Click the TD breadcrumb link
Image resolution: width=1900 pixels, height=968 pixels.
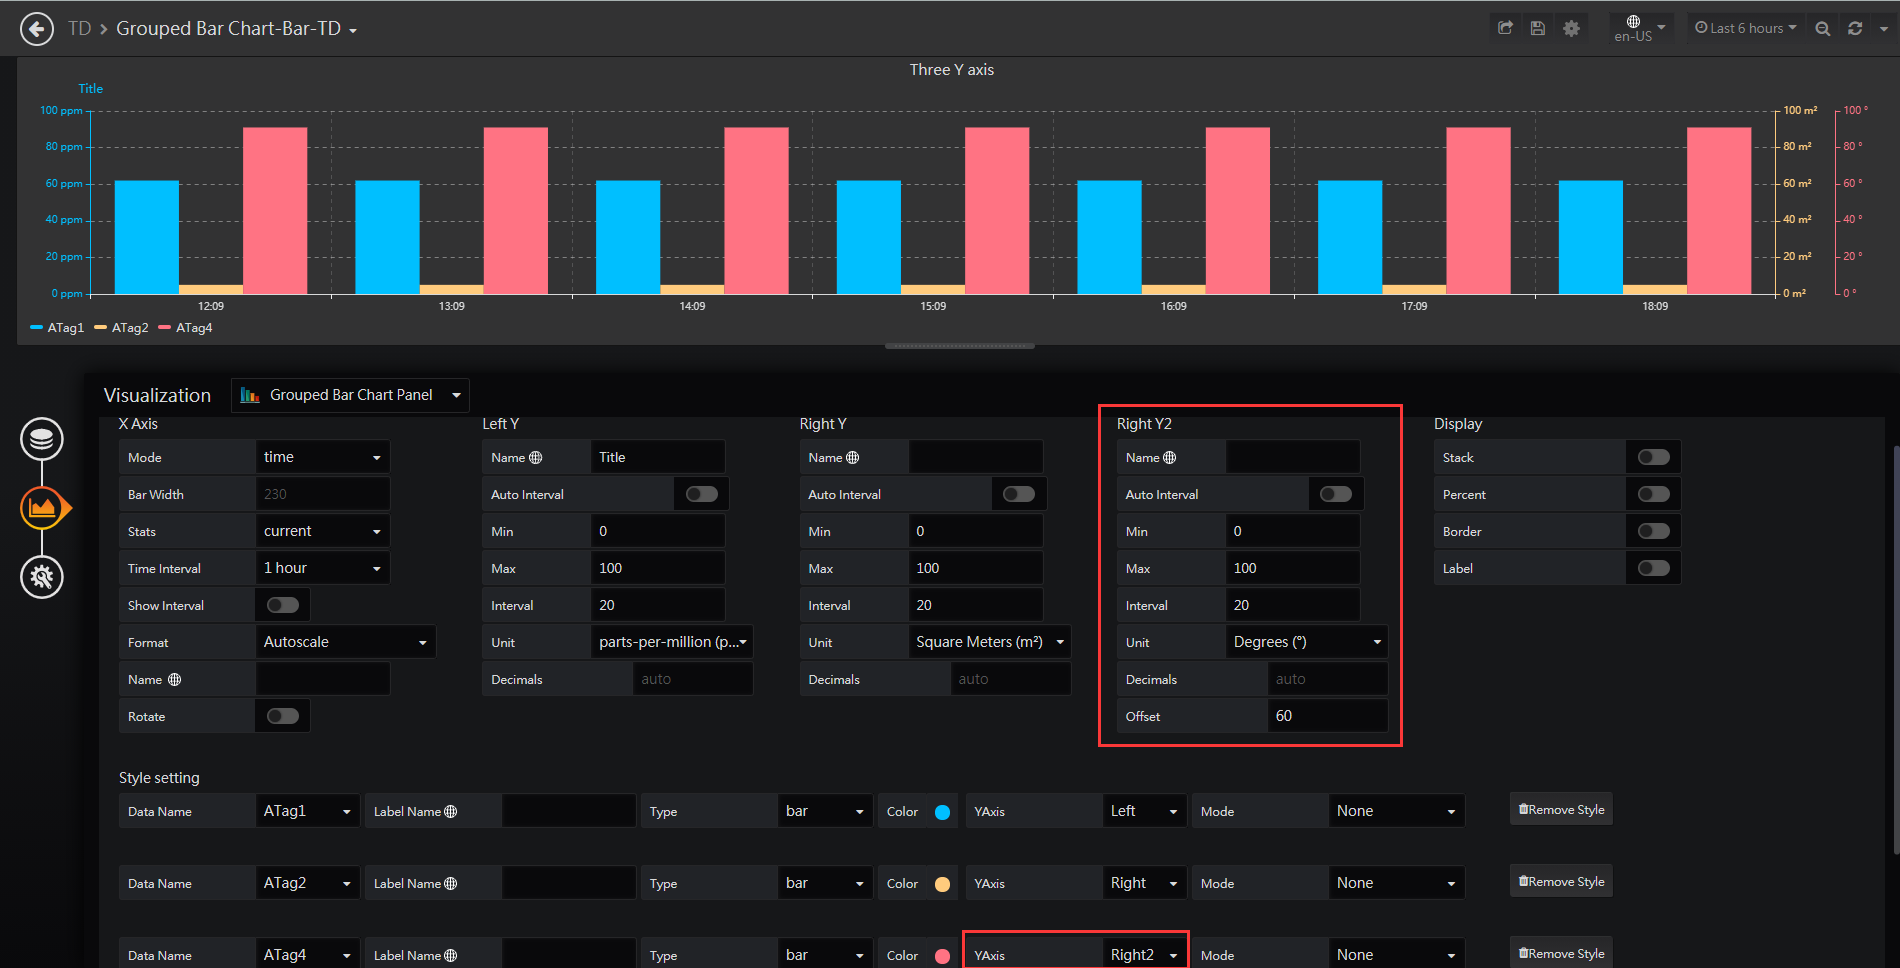(80, 28)
